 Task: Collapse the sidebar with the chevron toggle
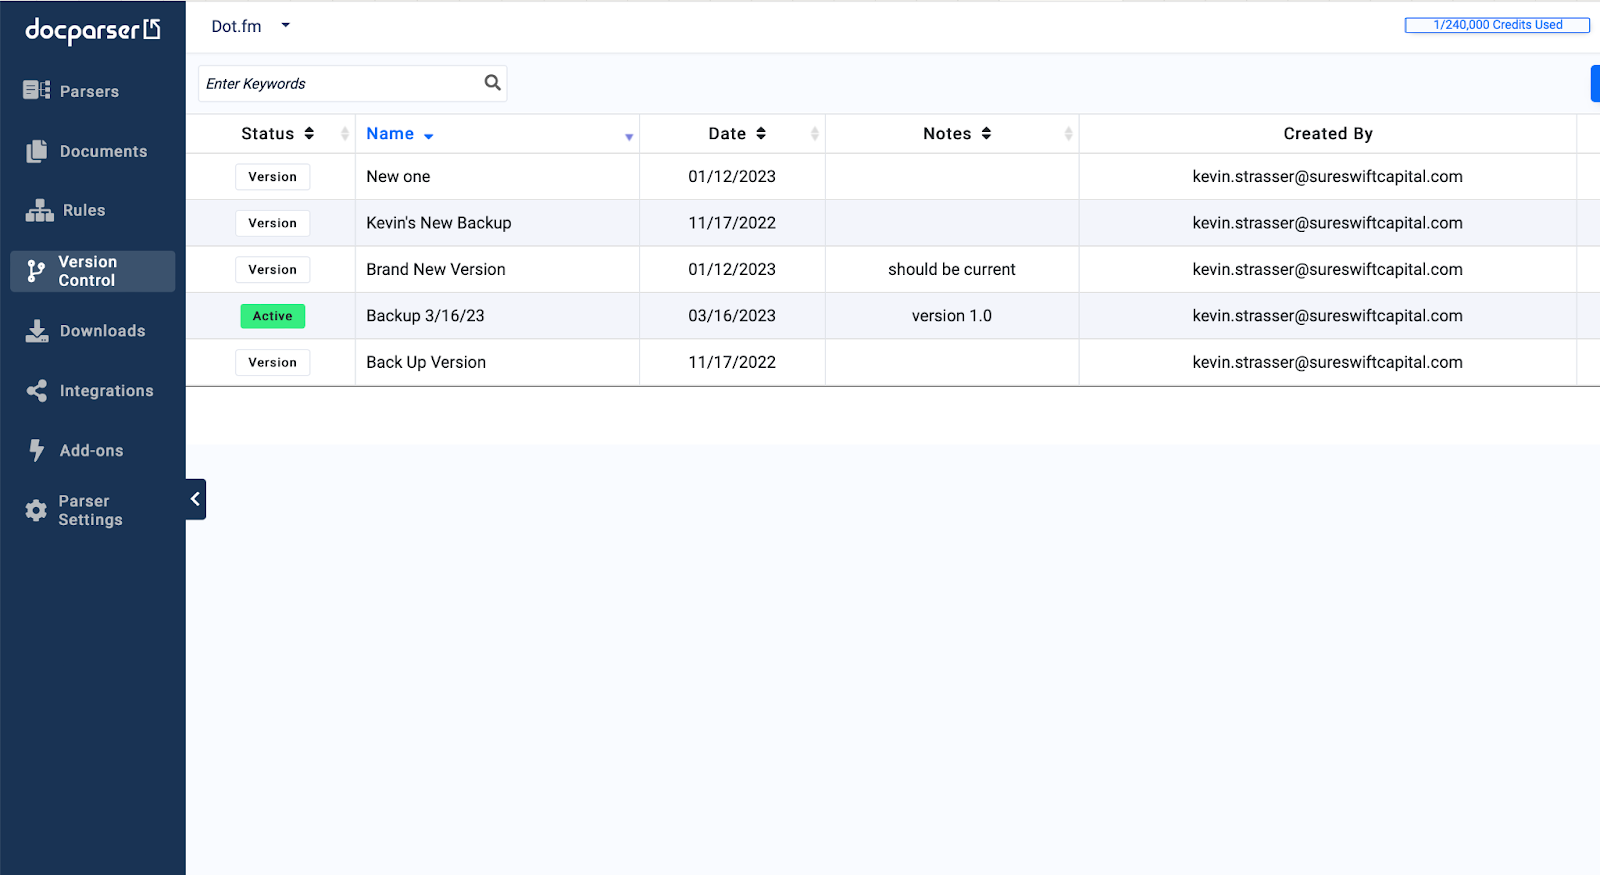[x=196, y=499]
